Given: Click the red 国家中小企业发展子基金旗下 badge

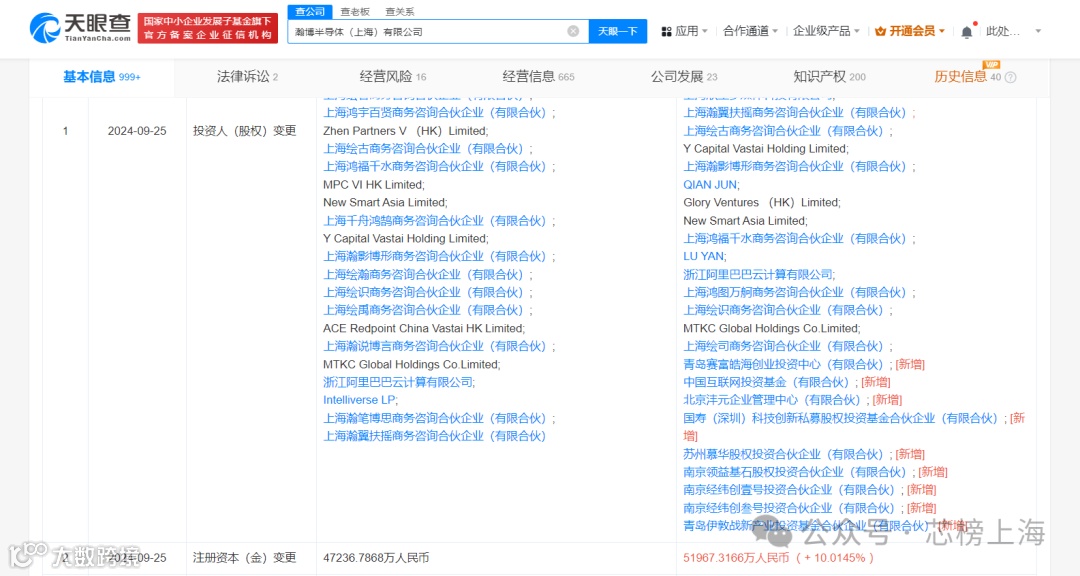Looking at the screenshot, I should [x=207, y=28].
